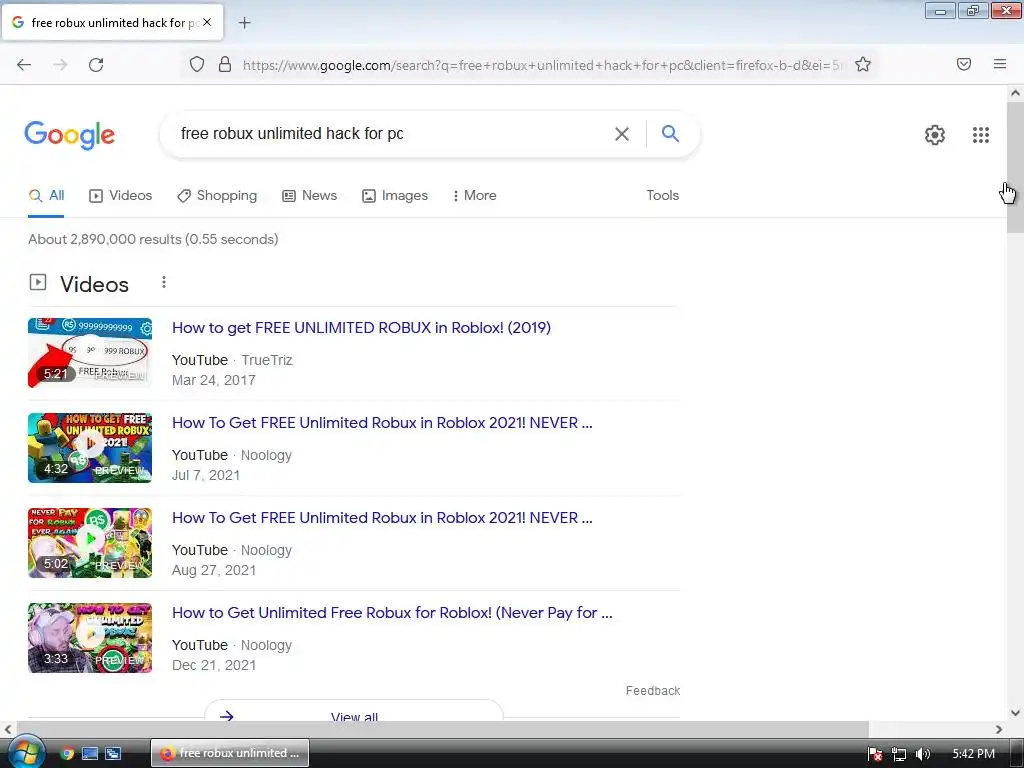Open volume speaker tray icon
Screen dimensions: 1024x768
tap(922, 754)
